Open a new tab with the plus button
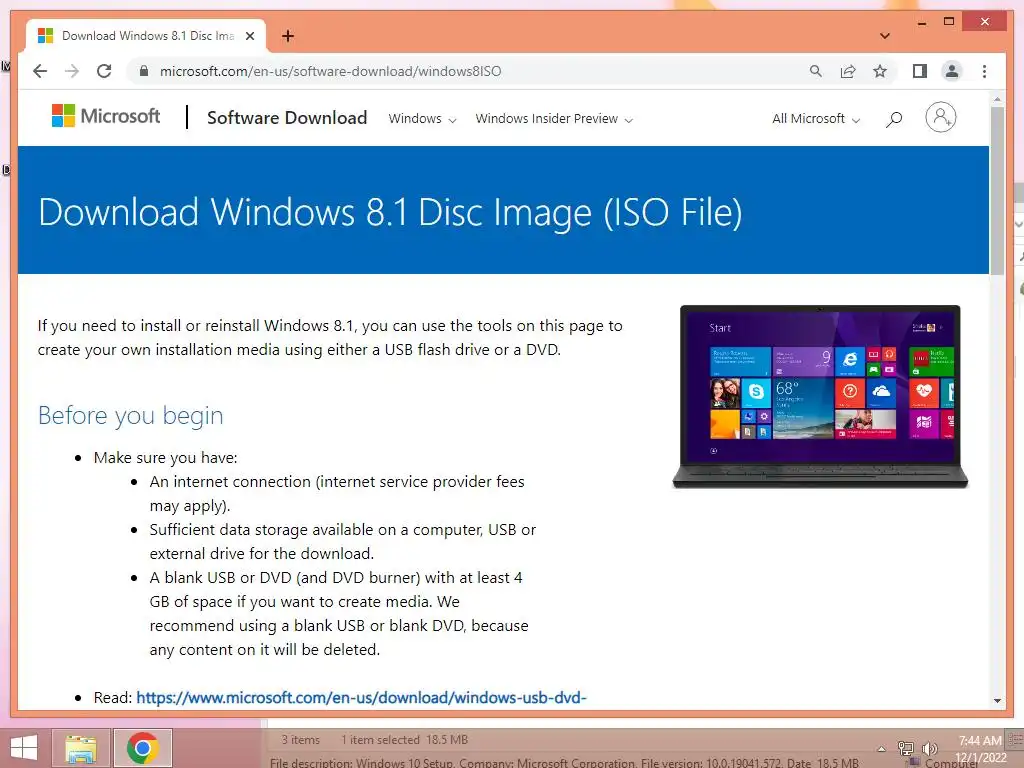 click(x=288, y=36)
